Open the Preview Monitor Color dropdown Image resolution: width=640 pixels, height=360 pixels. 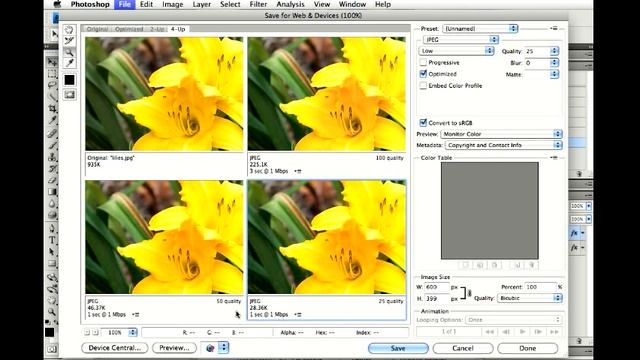[x=501, y=134]
